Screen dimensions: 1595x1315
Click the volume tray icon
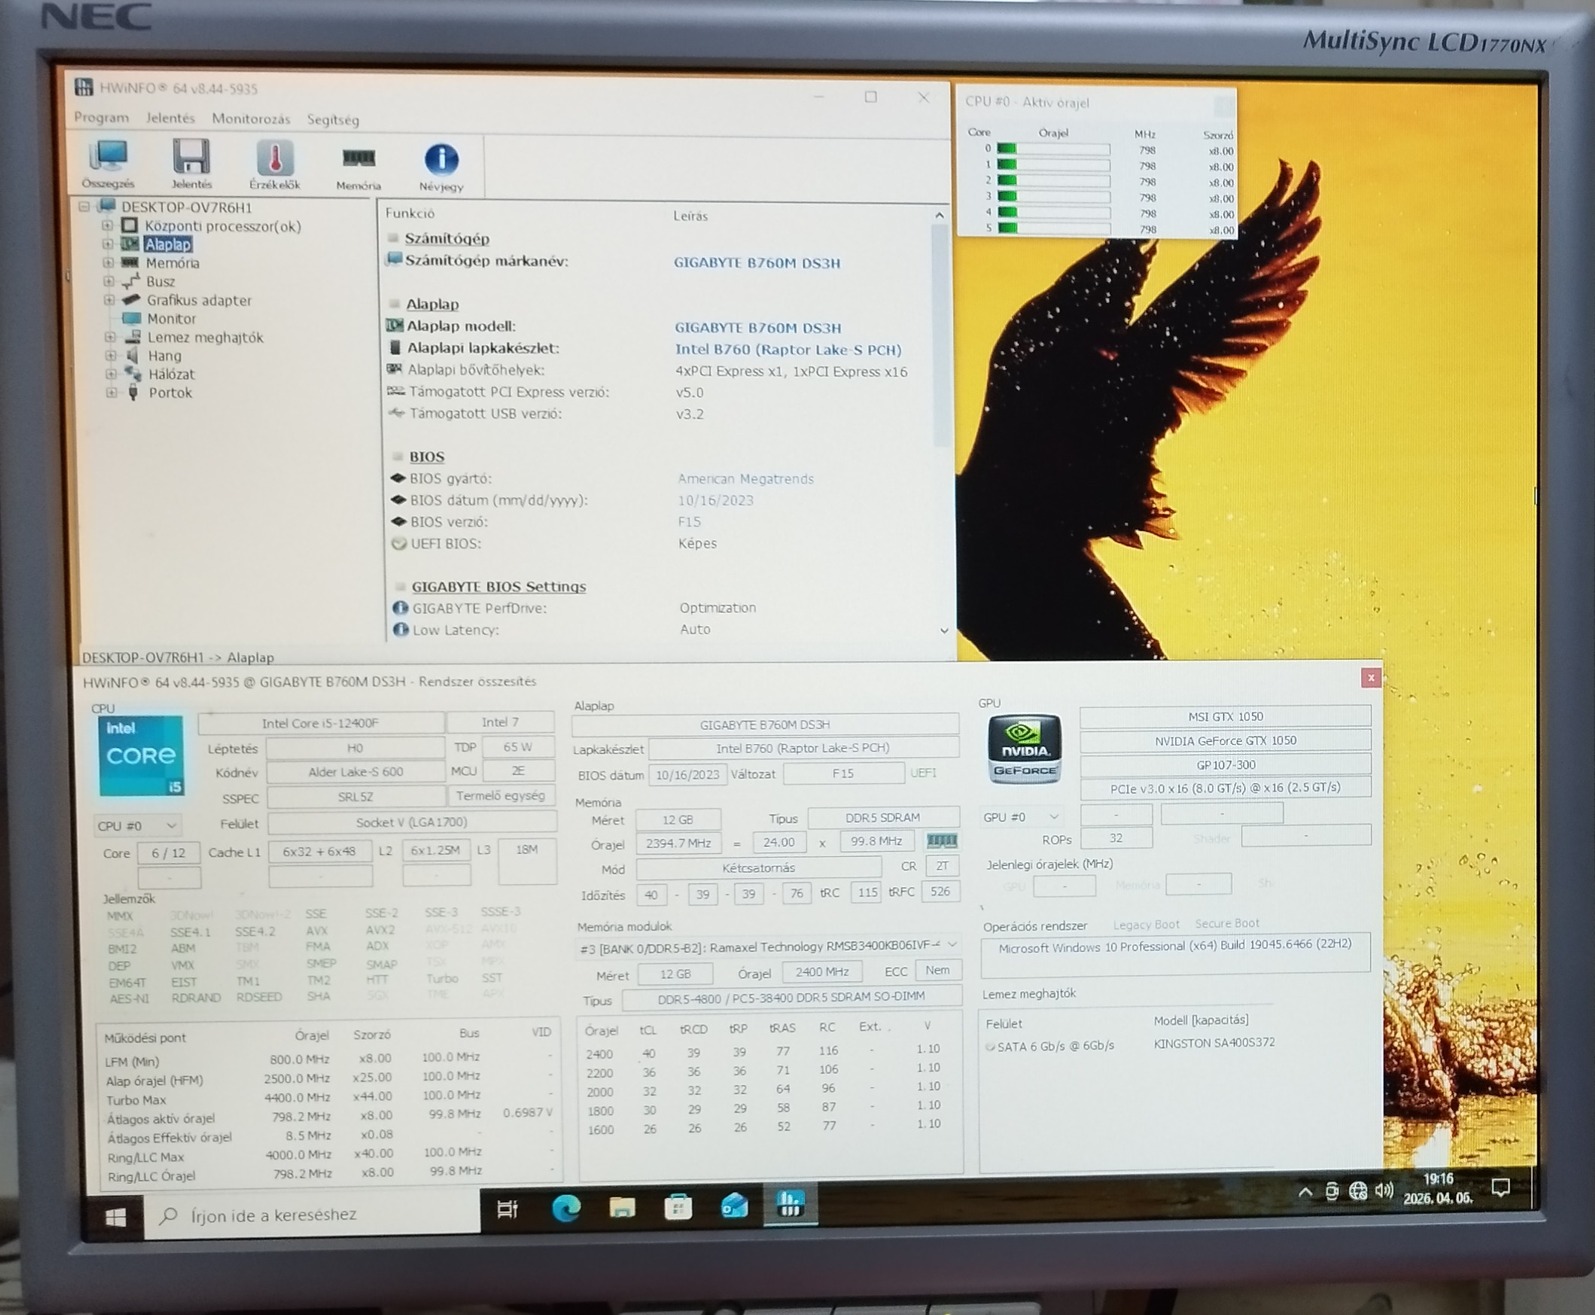(1384, 1190)
